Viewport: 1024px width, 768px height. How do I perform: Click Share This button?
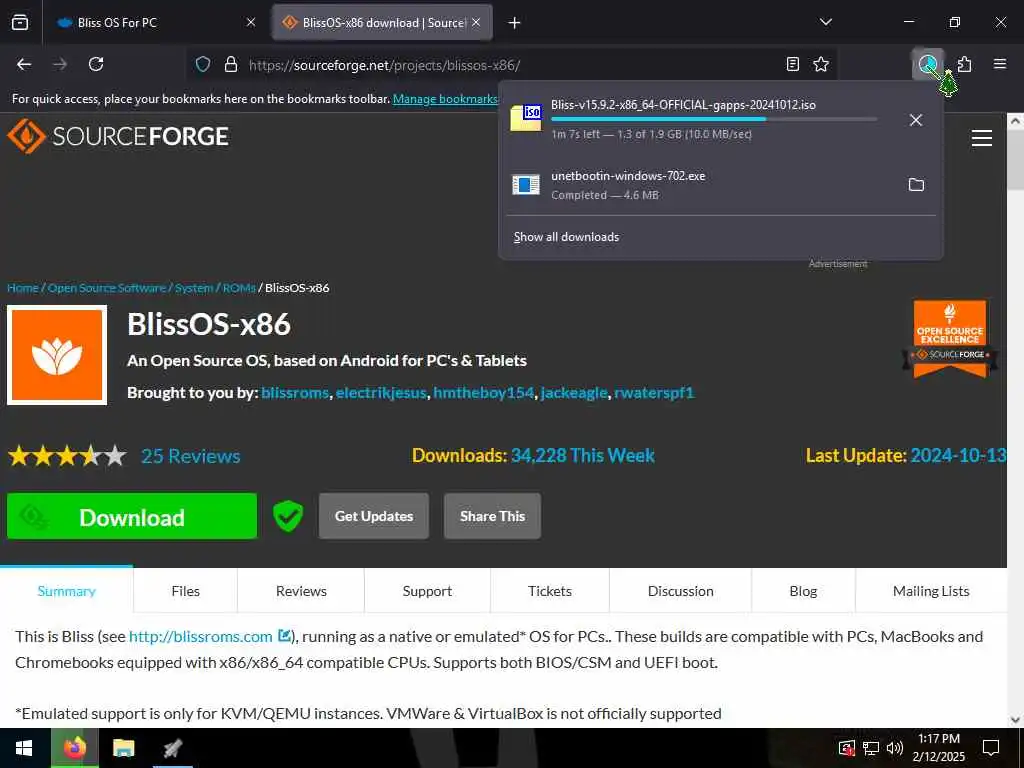[492, 516]
